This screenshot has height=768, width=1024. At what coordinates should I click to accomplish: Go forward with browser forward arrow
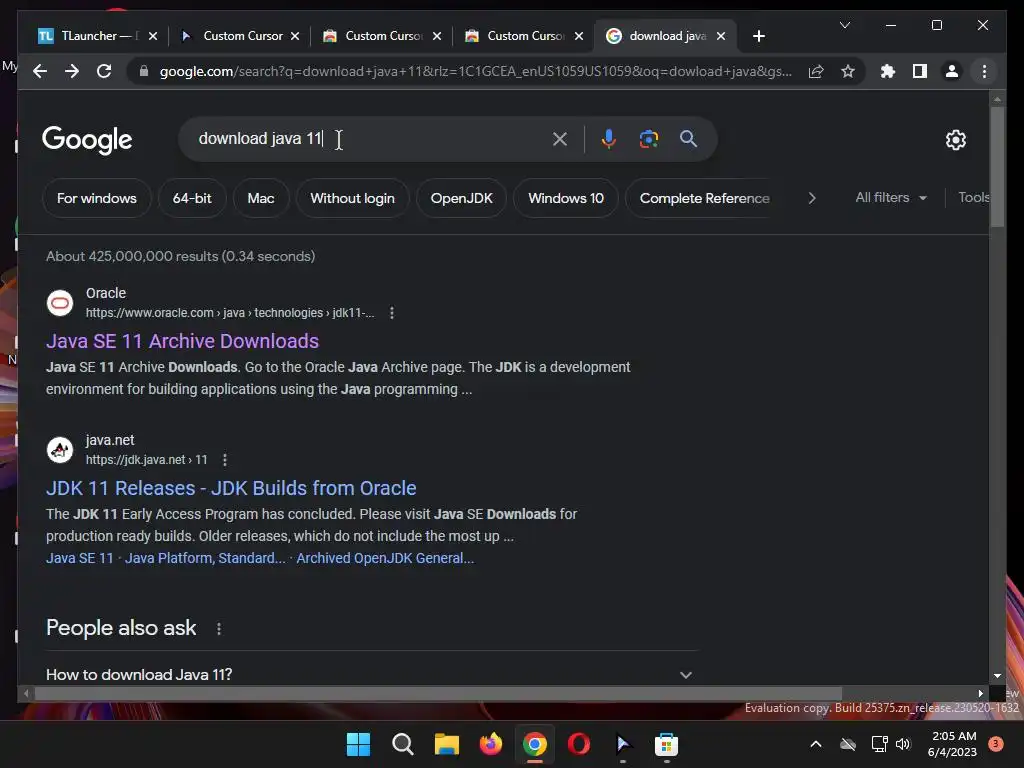[x=72, y=71]
